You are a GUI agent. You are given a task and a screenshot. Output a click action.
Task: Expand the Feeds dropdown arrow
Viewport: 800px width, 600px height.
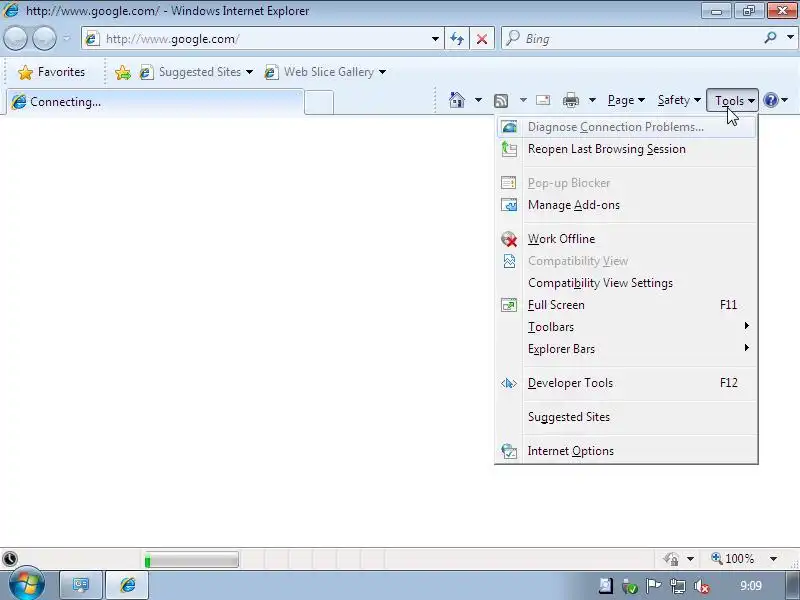(523, 100)
